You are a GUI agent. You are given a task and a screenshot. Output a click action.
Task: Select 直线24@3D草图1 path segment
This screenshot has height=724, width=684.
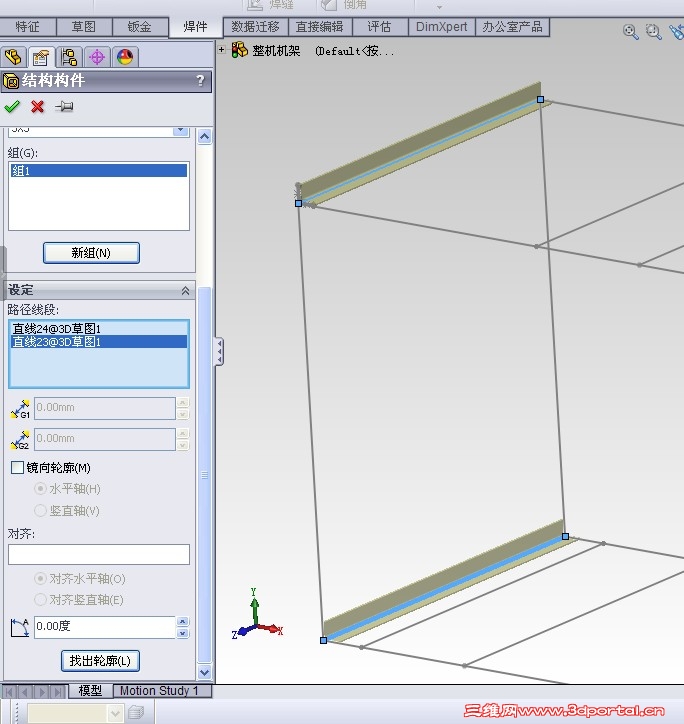pos(99,328)
